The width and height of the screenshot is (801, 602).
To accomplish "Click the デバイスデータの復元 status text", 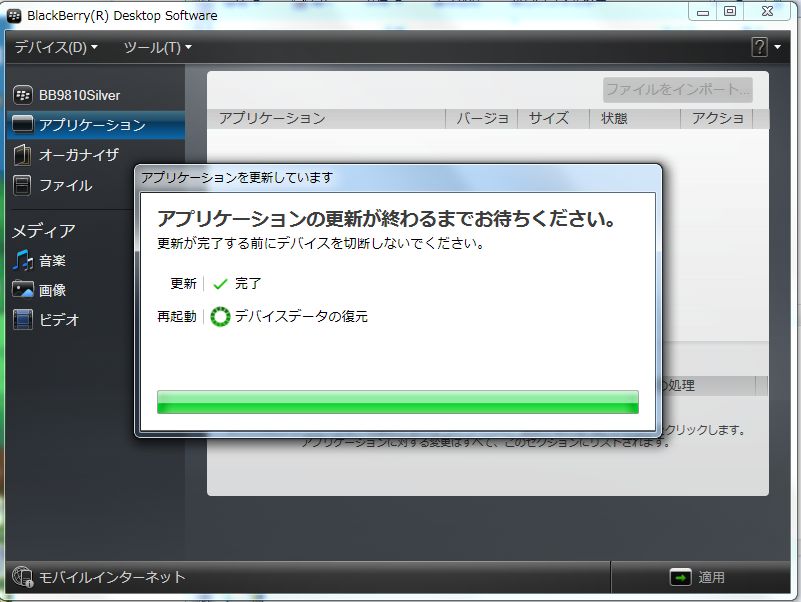I will tap(301, 316).
